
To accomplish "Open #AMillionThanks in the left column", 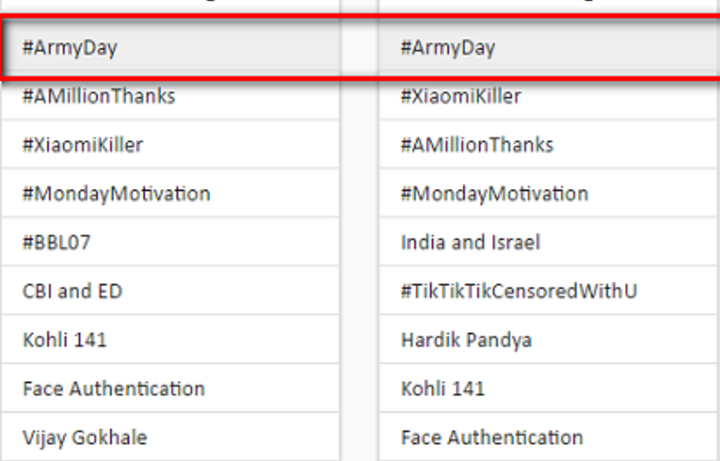I will click(x=99, y=96).
